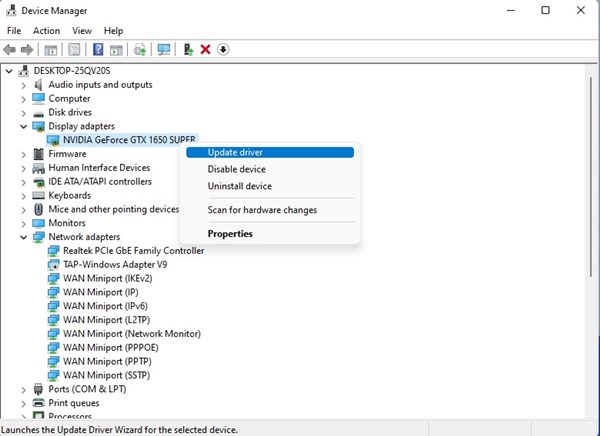
Task: Click the Audio inputs and outputs speaker icon
Action: tap(38, 85)
